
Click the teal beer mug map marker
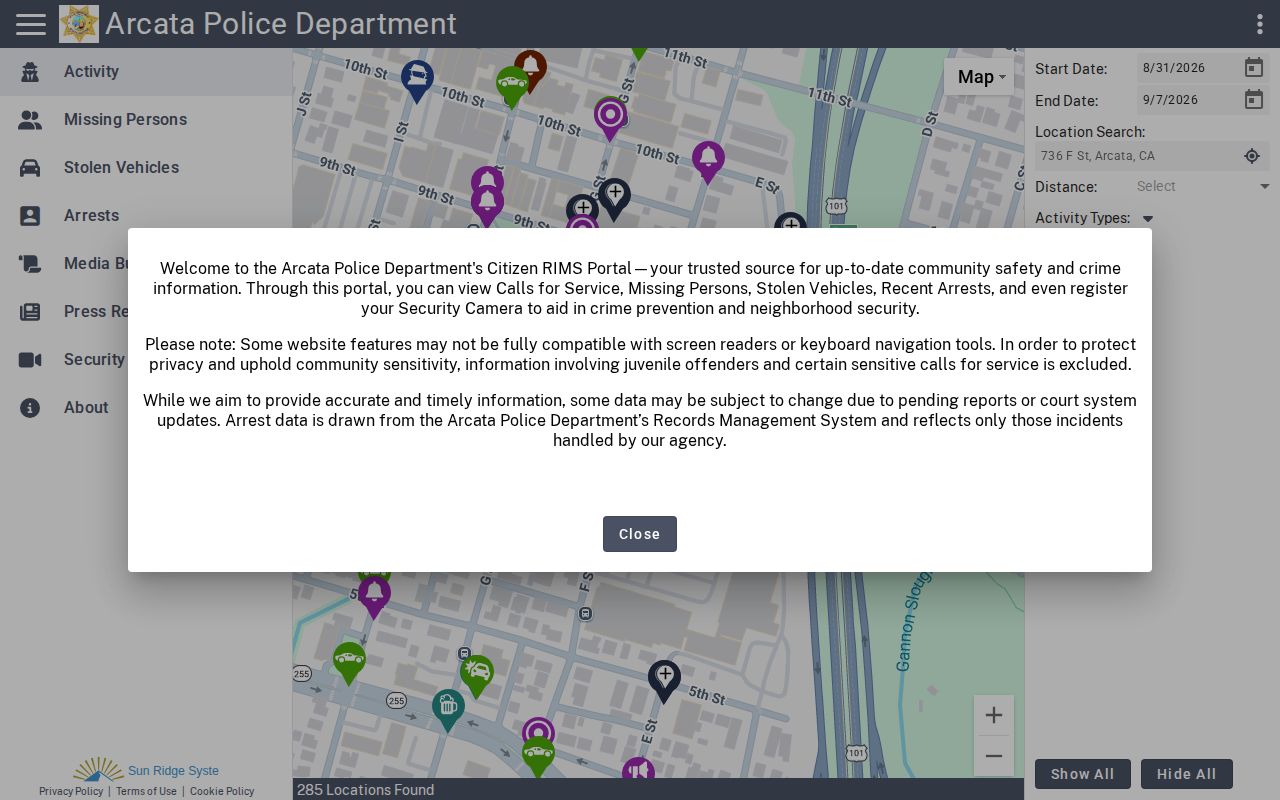(448, 709)
